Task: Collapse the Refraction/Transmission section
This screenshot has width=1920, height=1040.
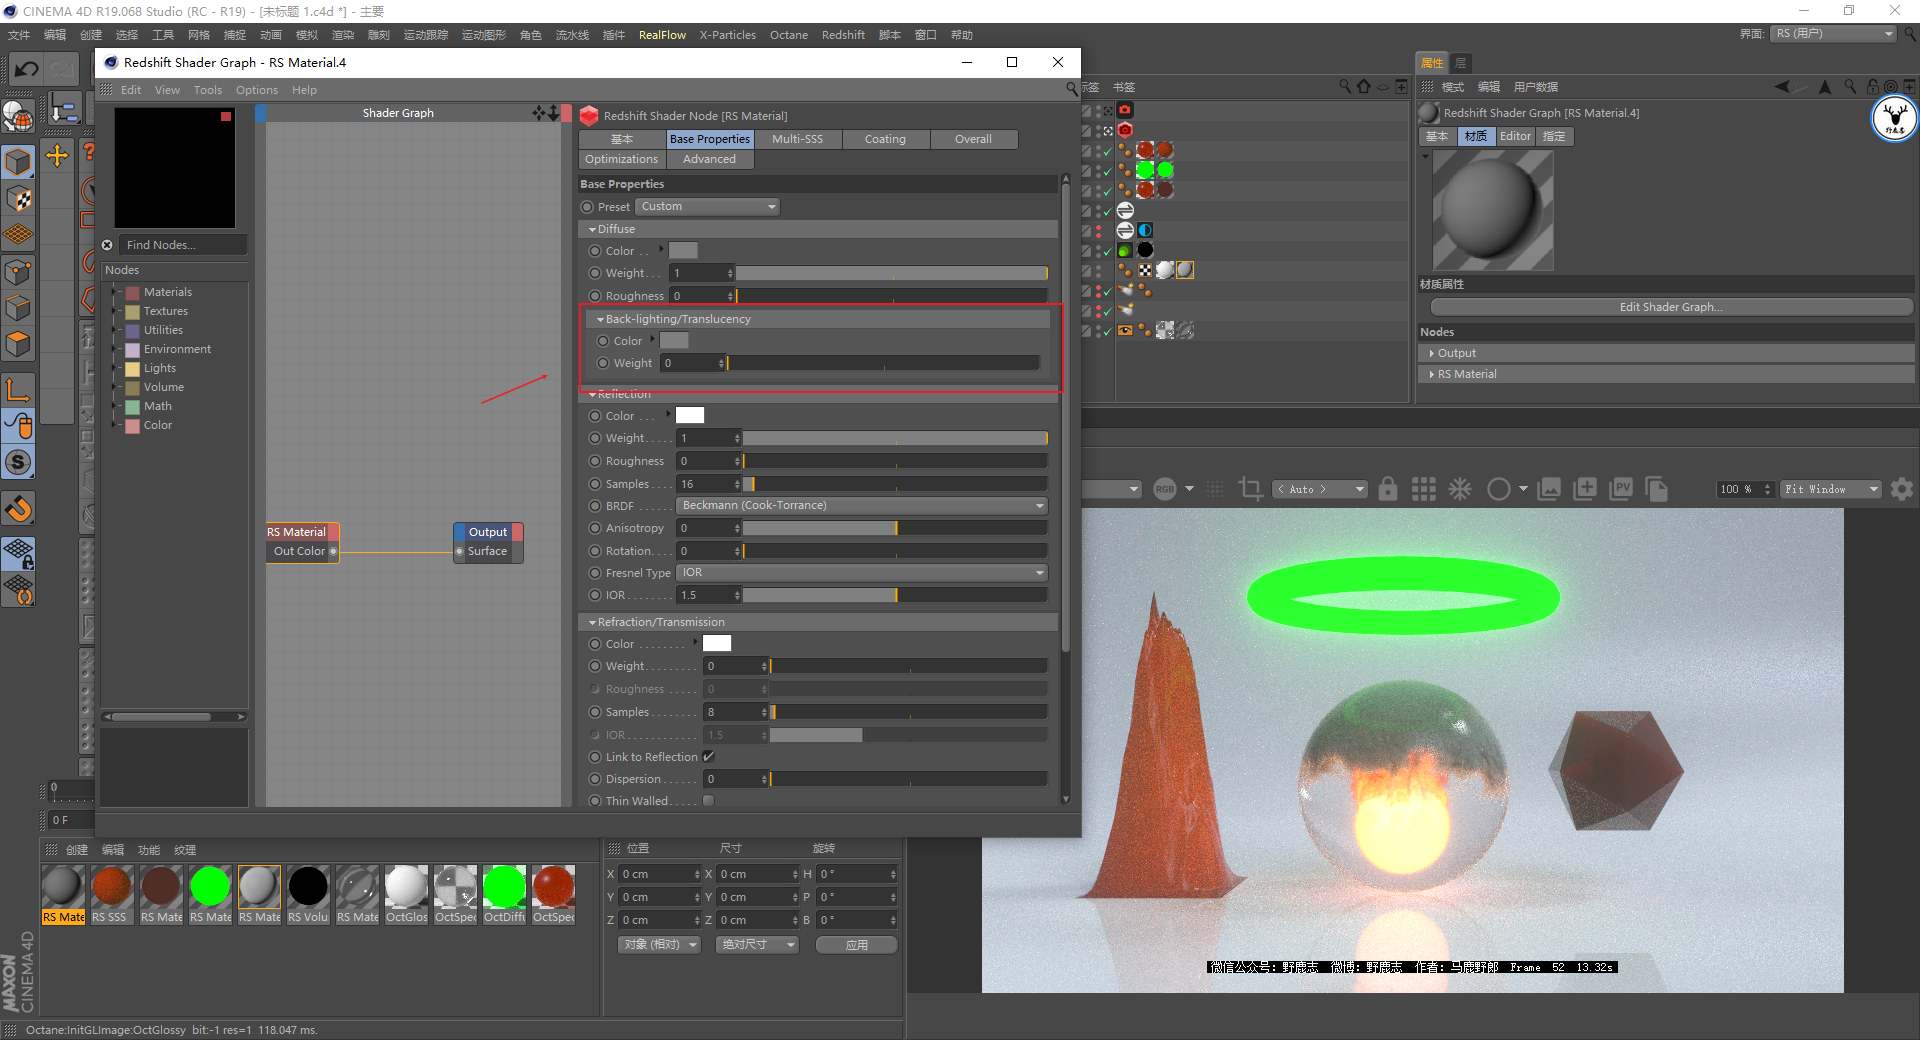Action: tap(593, 622)
